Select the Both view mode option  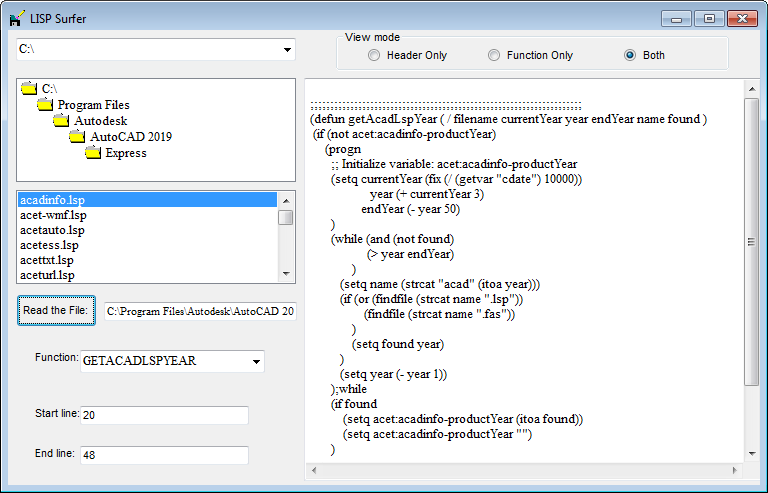coord(630,56)
